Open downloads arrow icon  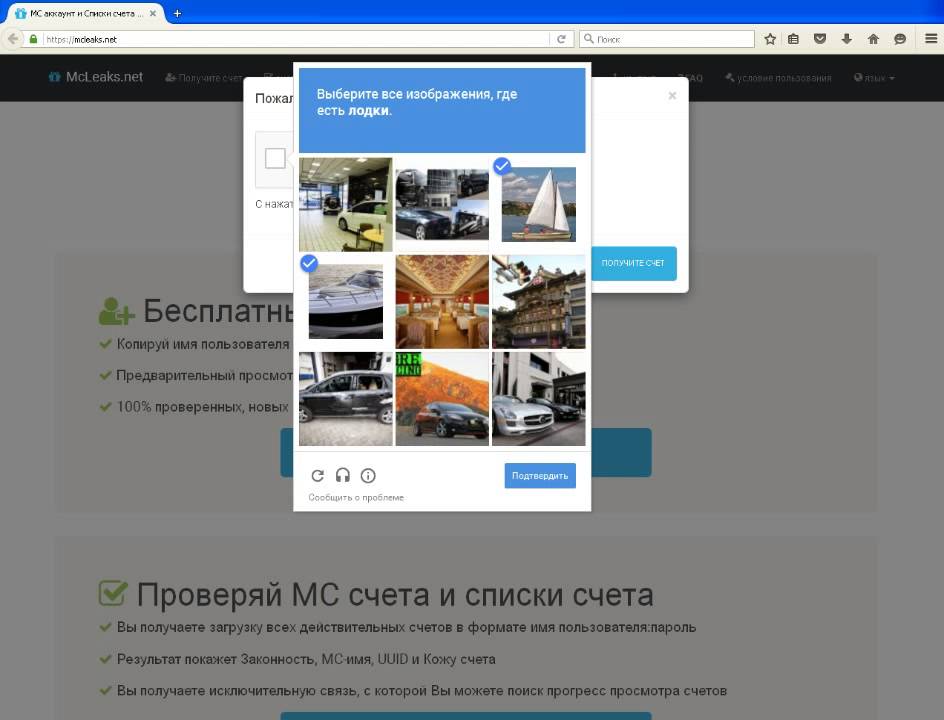point(846,39)
